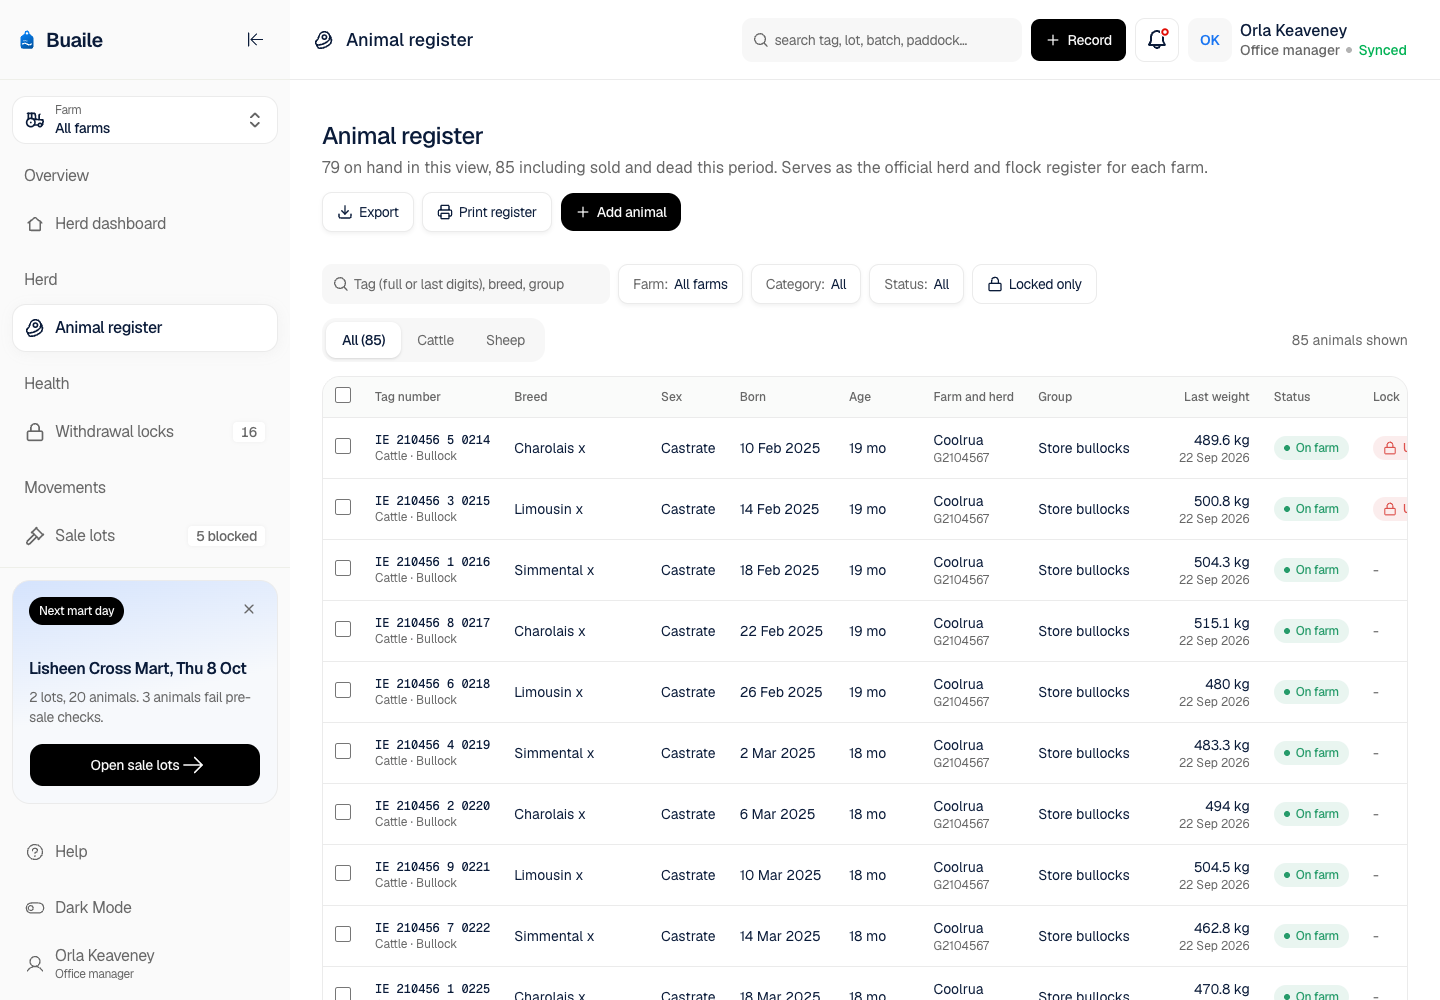
Task: Focus the top search tag, lot, batch field
Action: [882, 40]
